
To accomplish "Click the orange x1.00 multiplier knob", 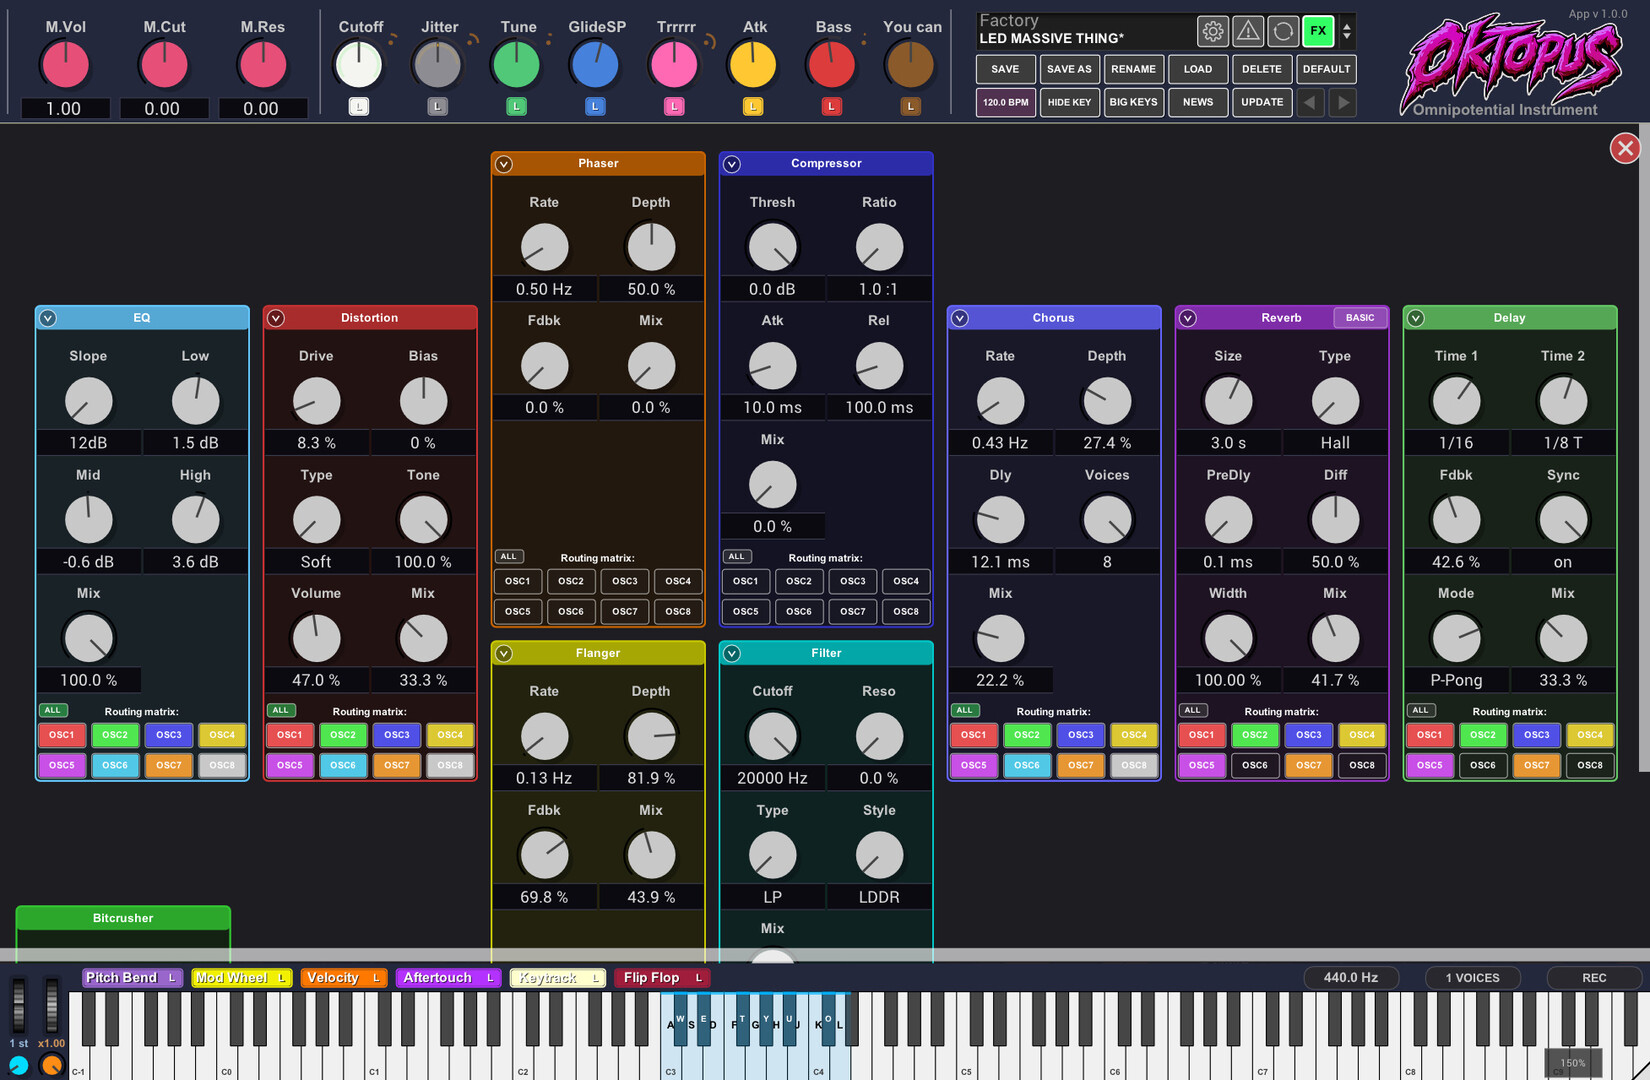I will tap(52, 1065).
